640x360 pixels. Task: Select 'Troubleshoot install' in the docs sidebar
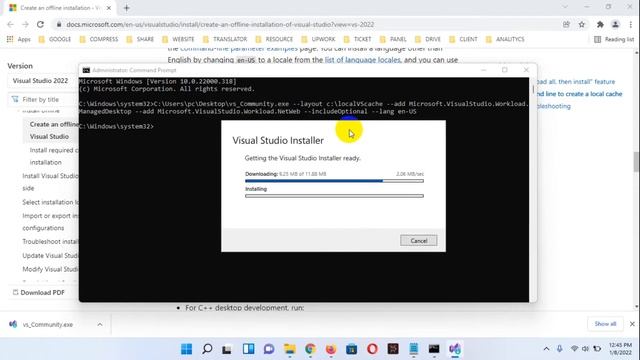point(50,242)
